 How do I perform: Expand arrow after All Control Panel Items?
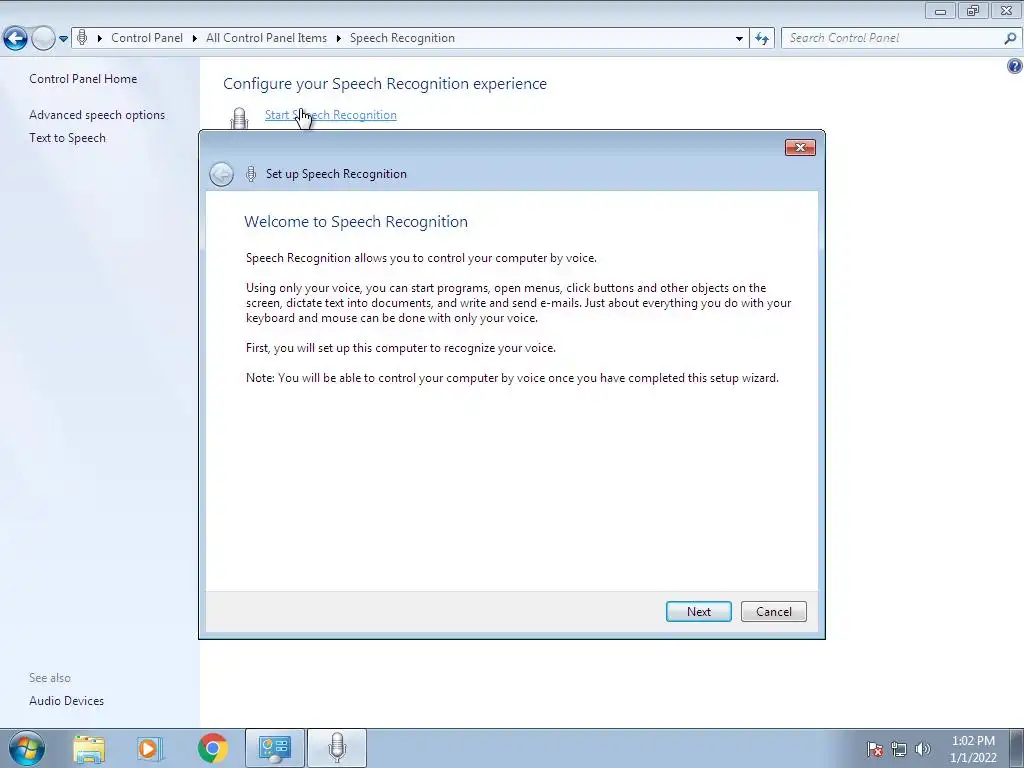click(x=338, y=39)
